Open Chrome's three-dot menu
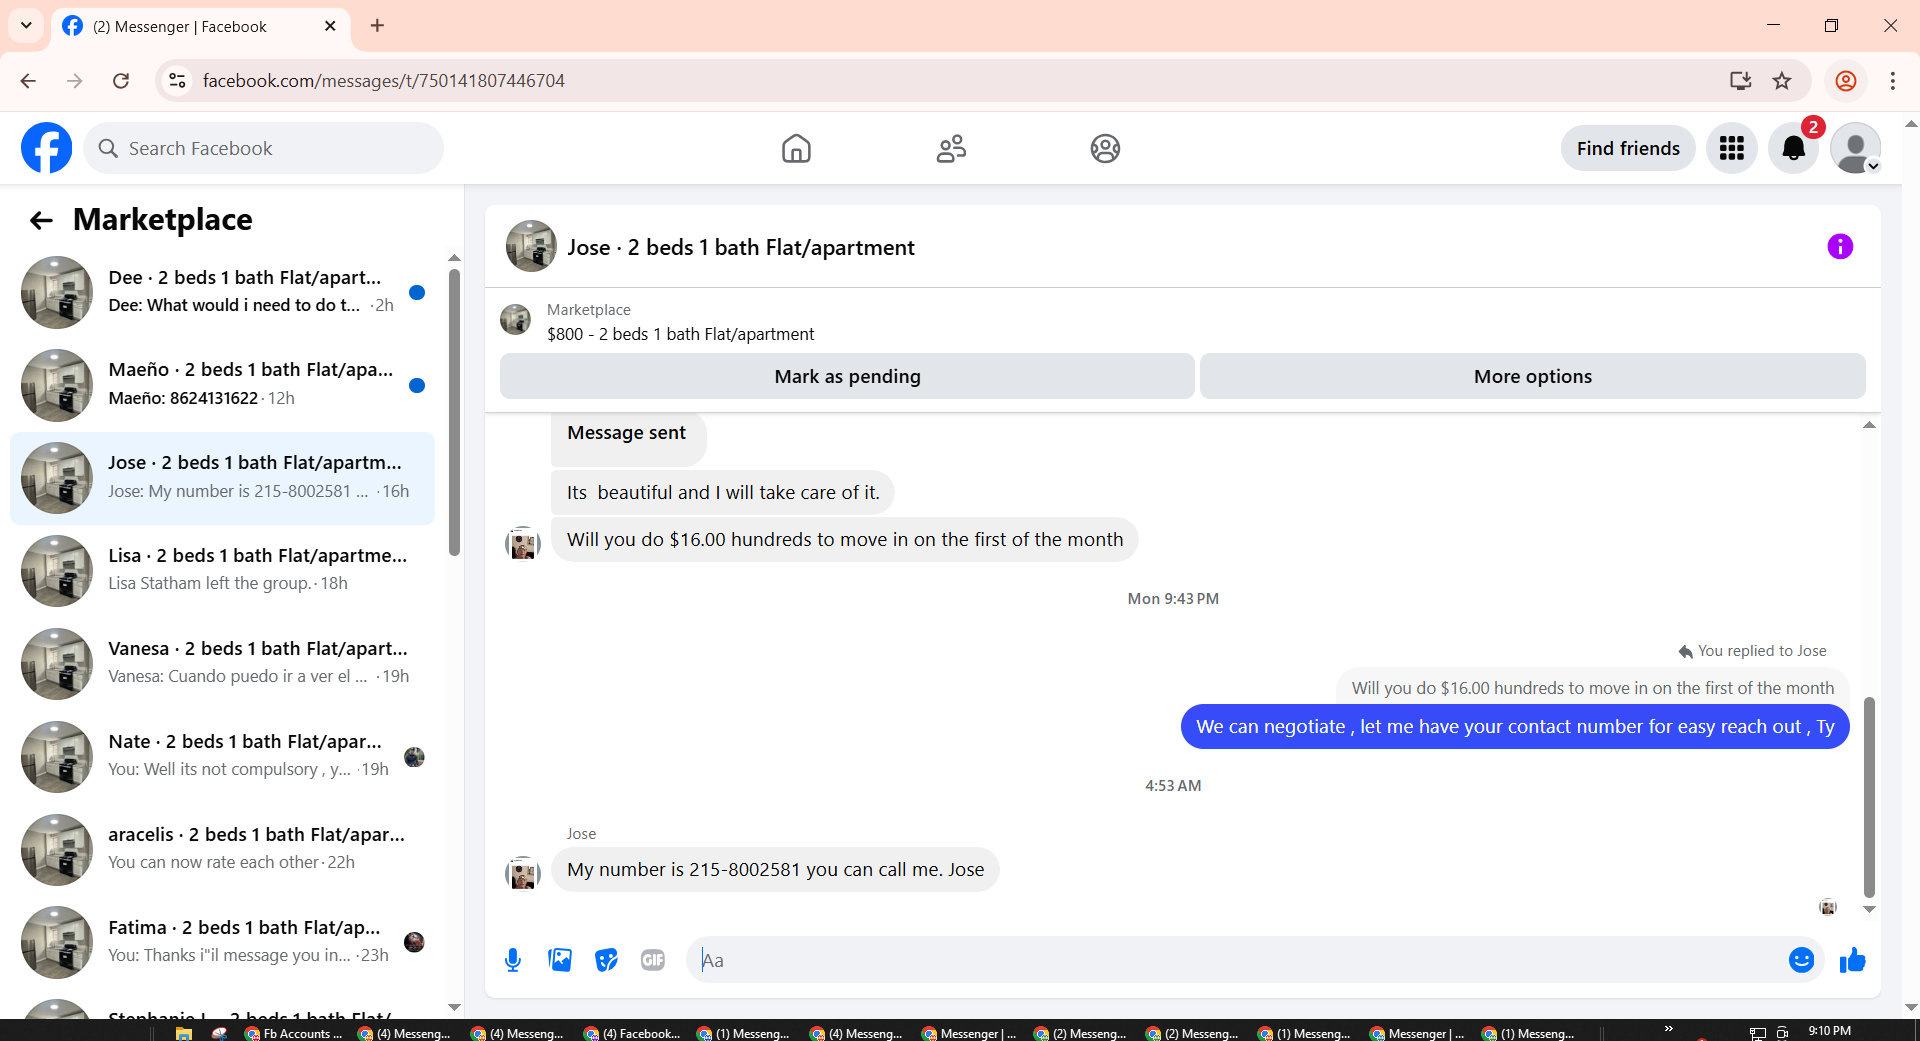 click(1893, 81)
